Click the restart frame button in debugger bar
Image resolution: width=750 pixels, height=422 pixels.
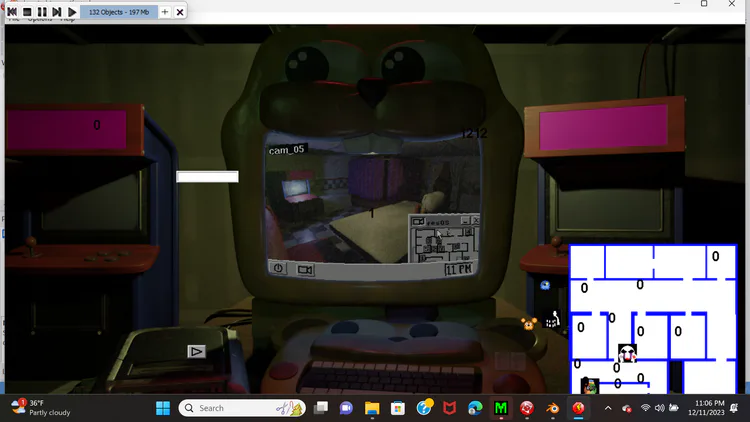(12, 12)
